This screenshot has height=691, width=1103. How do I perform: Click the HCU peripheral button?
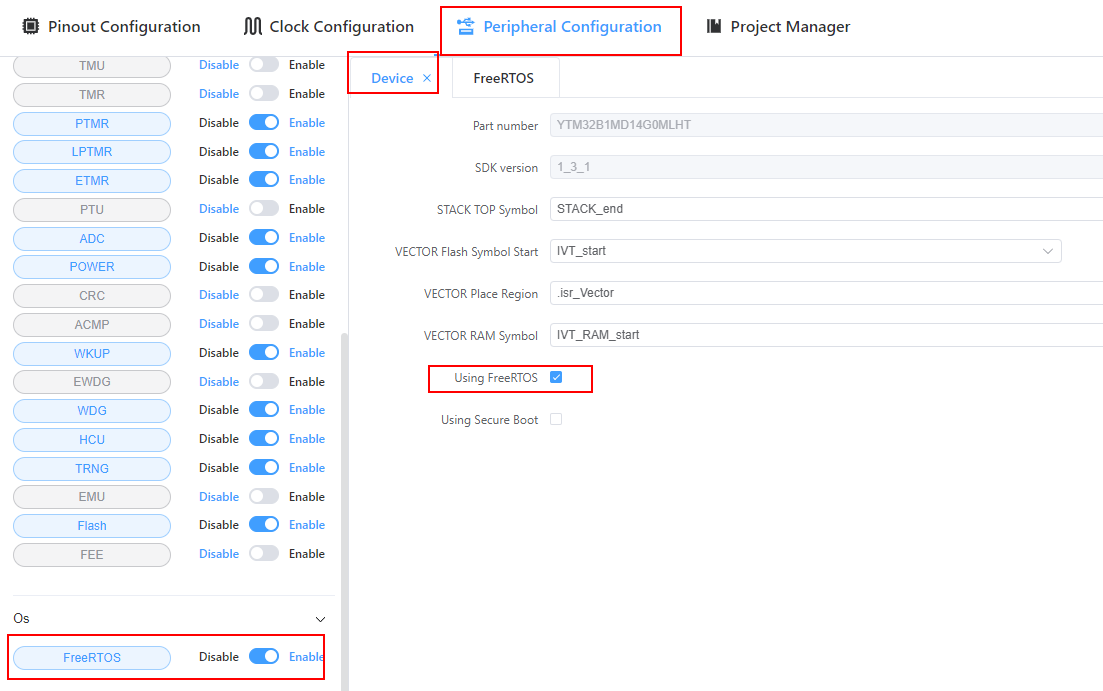click(x=92, y=440)
